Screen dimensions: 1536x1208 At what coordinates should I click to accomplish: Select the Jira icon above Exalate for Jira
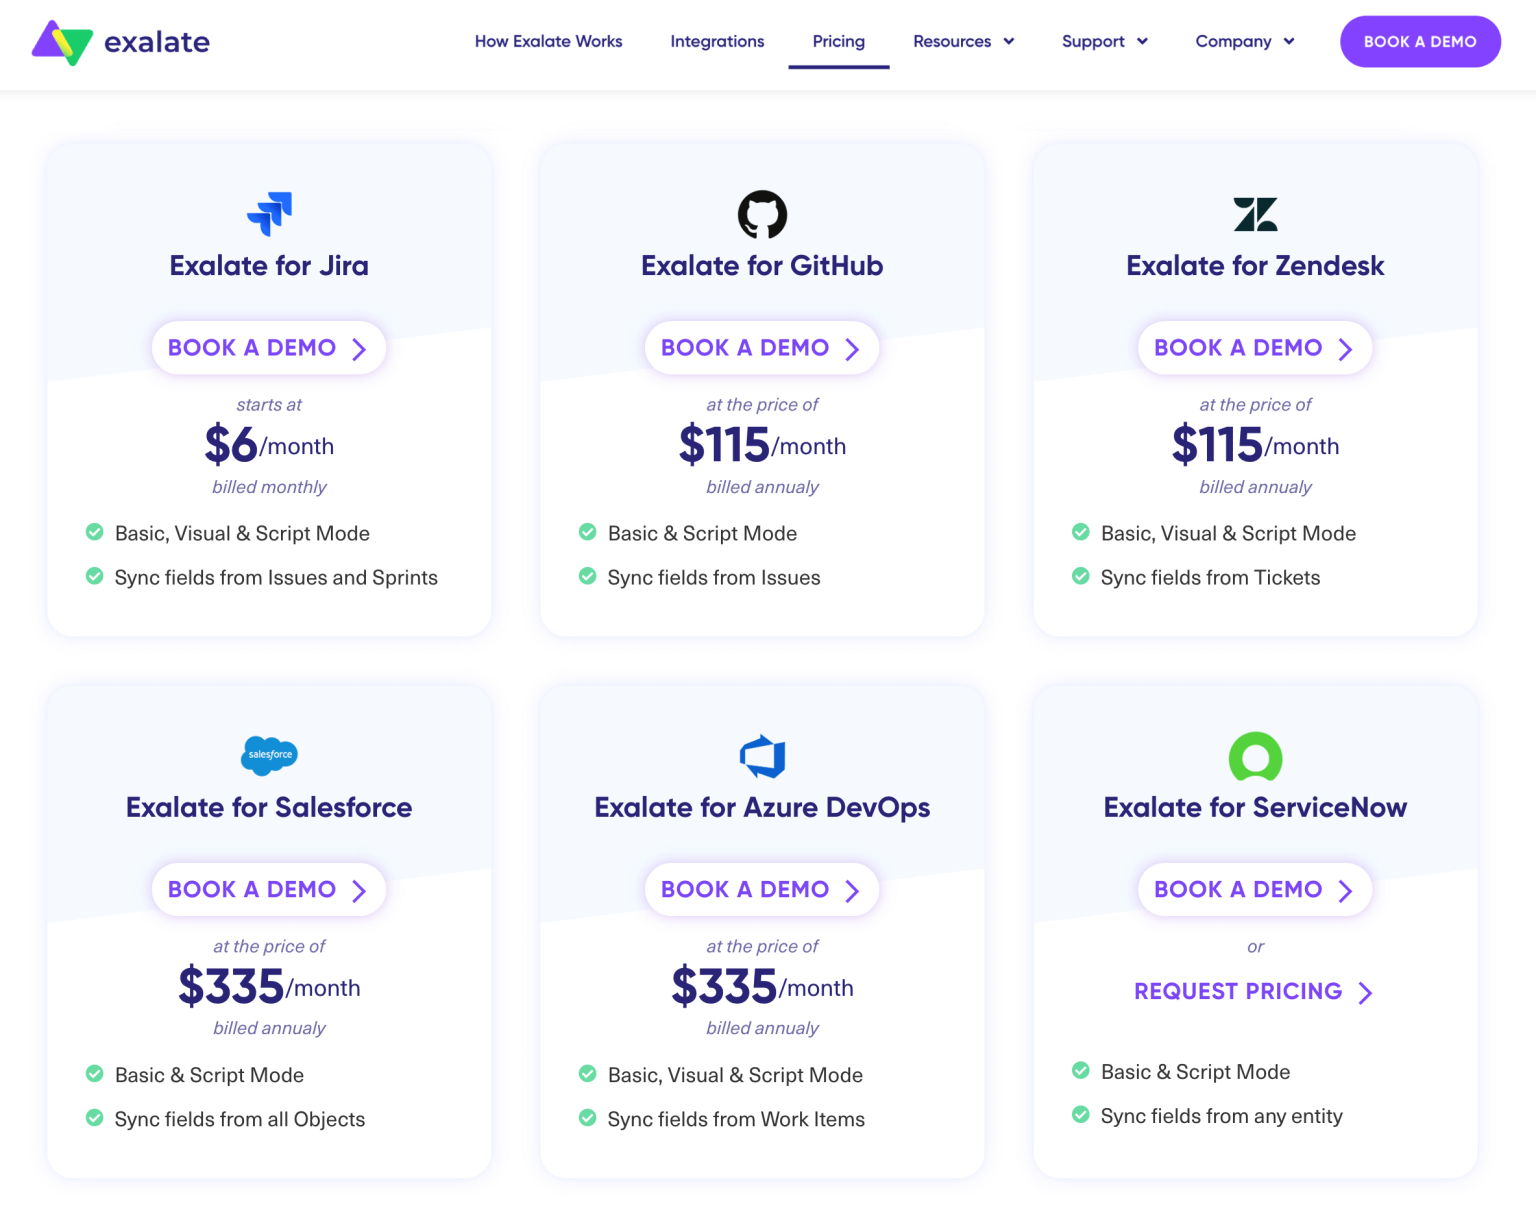(x=268, y=214)
